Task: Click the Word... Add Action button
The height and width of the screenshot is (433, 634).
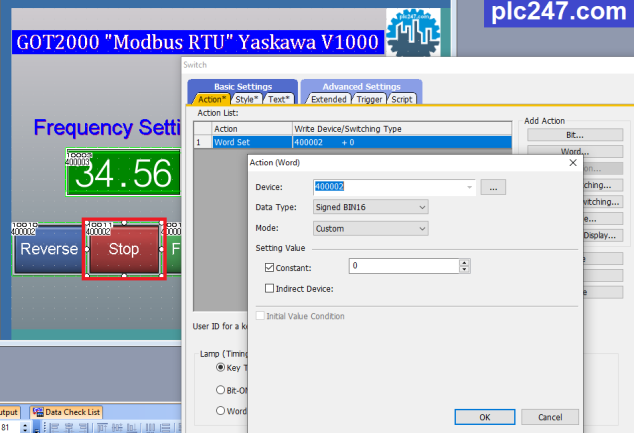Action: click(x=575, y=152)
